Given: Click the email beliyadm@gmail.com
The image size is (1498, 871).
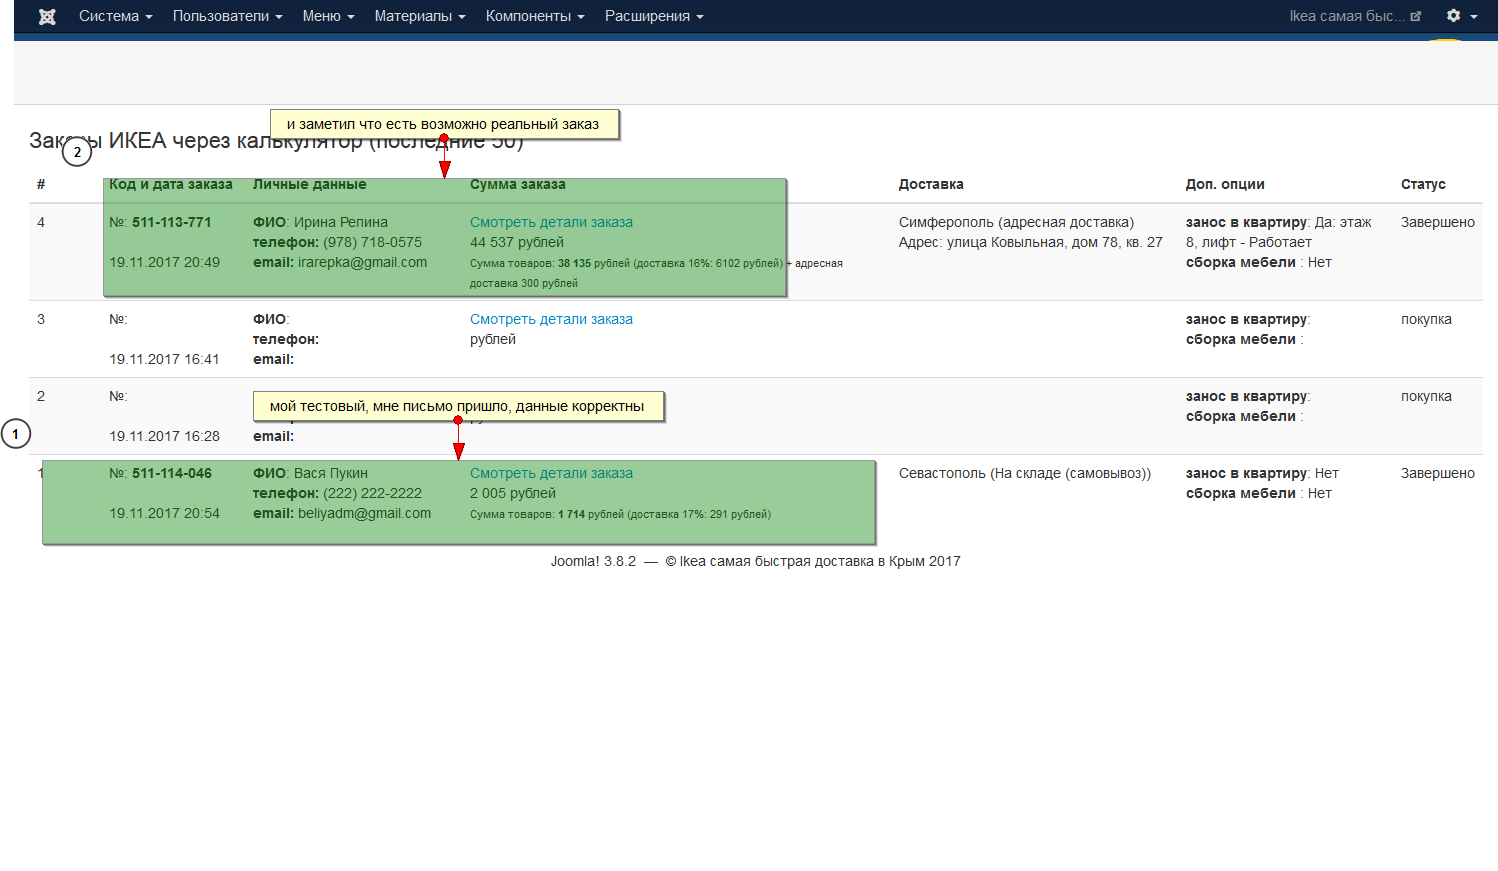Looking at the screenshot, I should (364, 513).
